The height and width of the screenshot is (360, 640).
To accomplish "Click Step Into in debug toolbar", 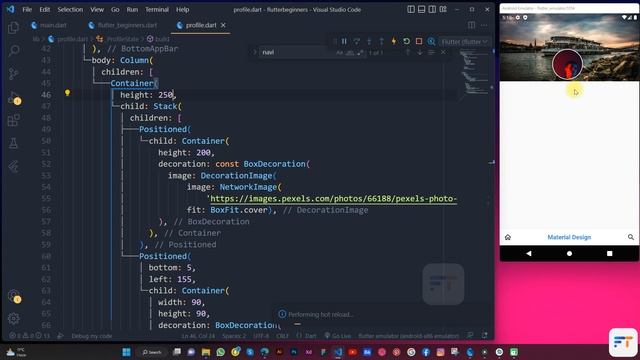I will [369, 41].
